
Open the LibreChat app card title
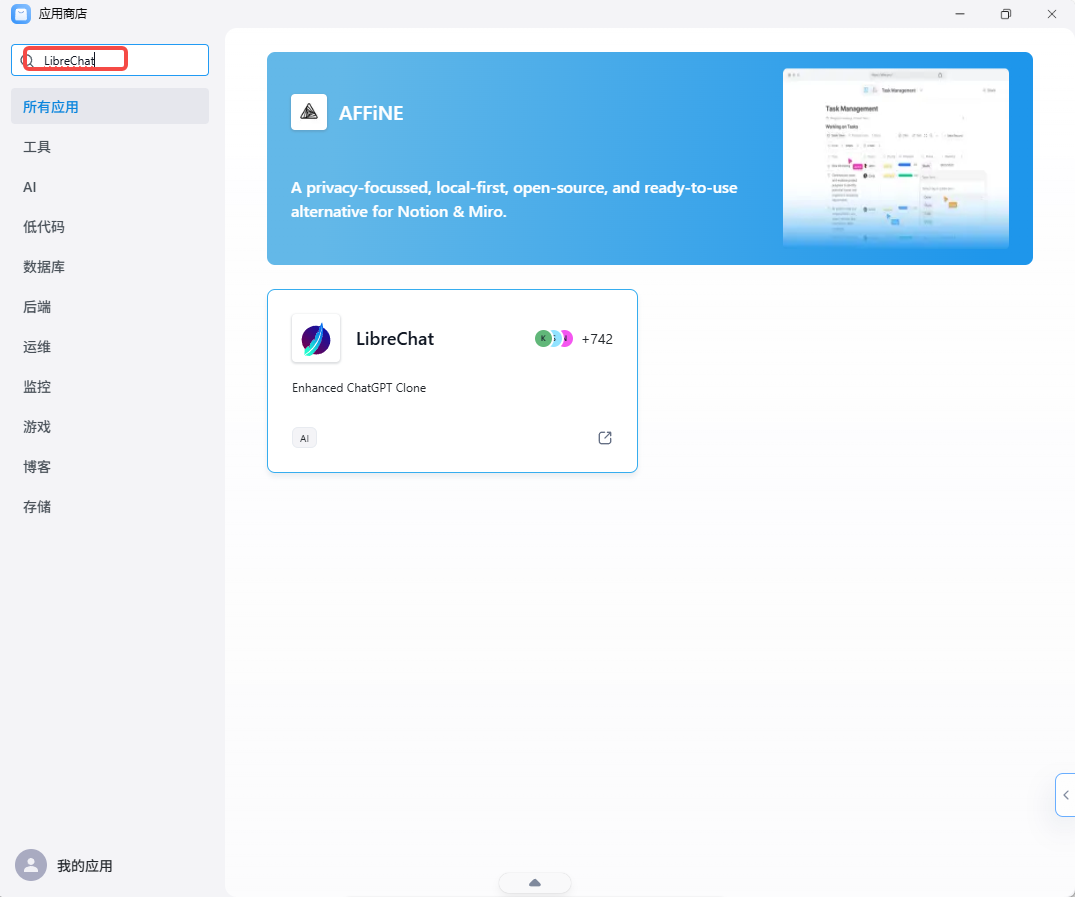pyautogui.click(x=395, y=339)
